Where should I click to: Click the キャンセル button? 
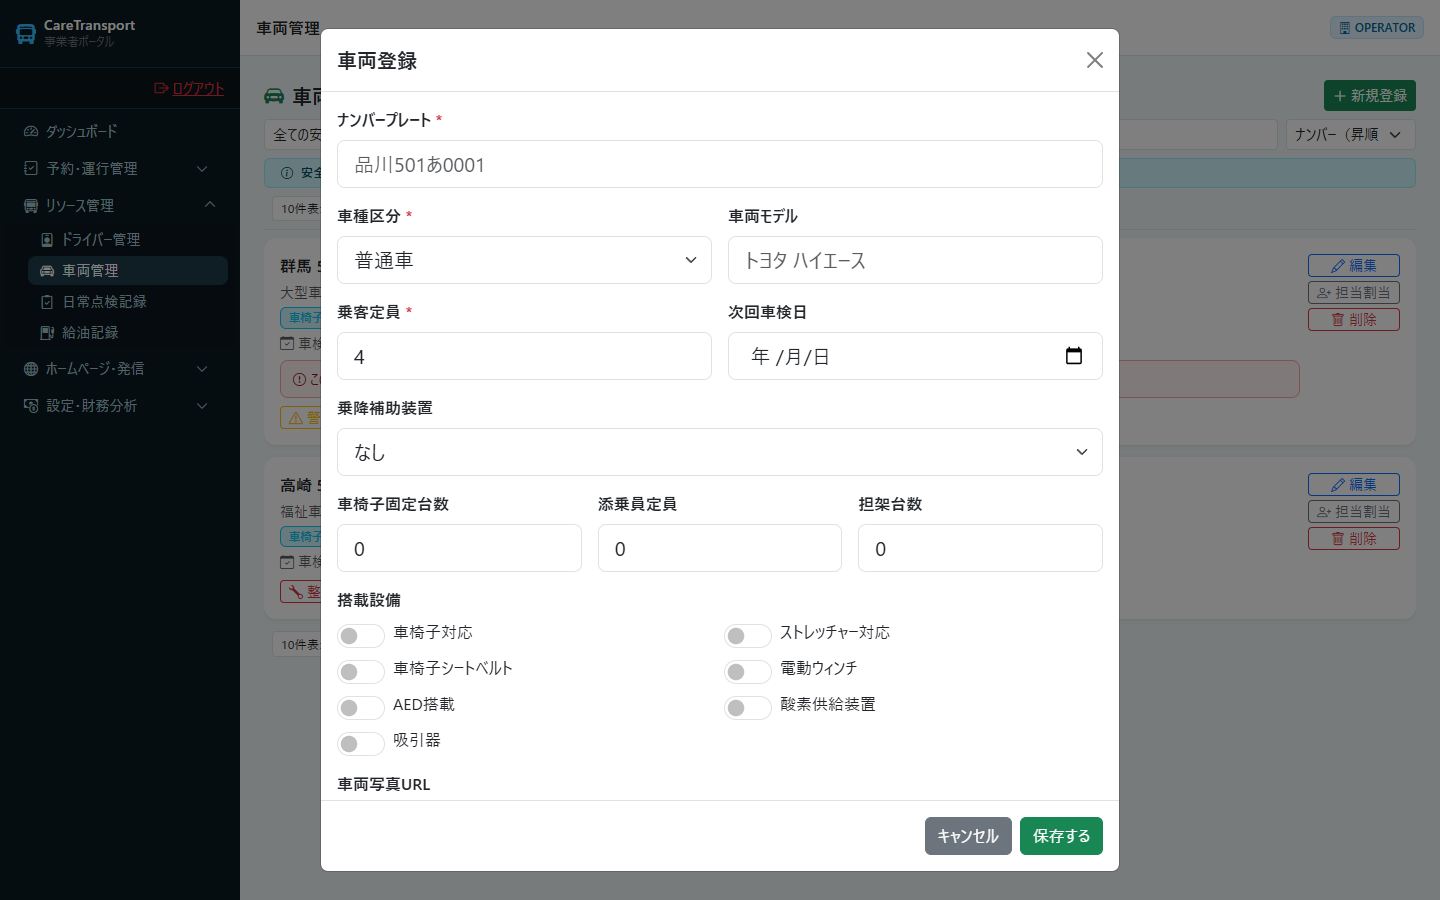click(x=968, y=836)
